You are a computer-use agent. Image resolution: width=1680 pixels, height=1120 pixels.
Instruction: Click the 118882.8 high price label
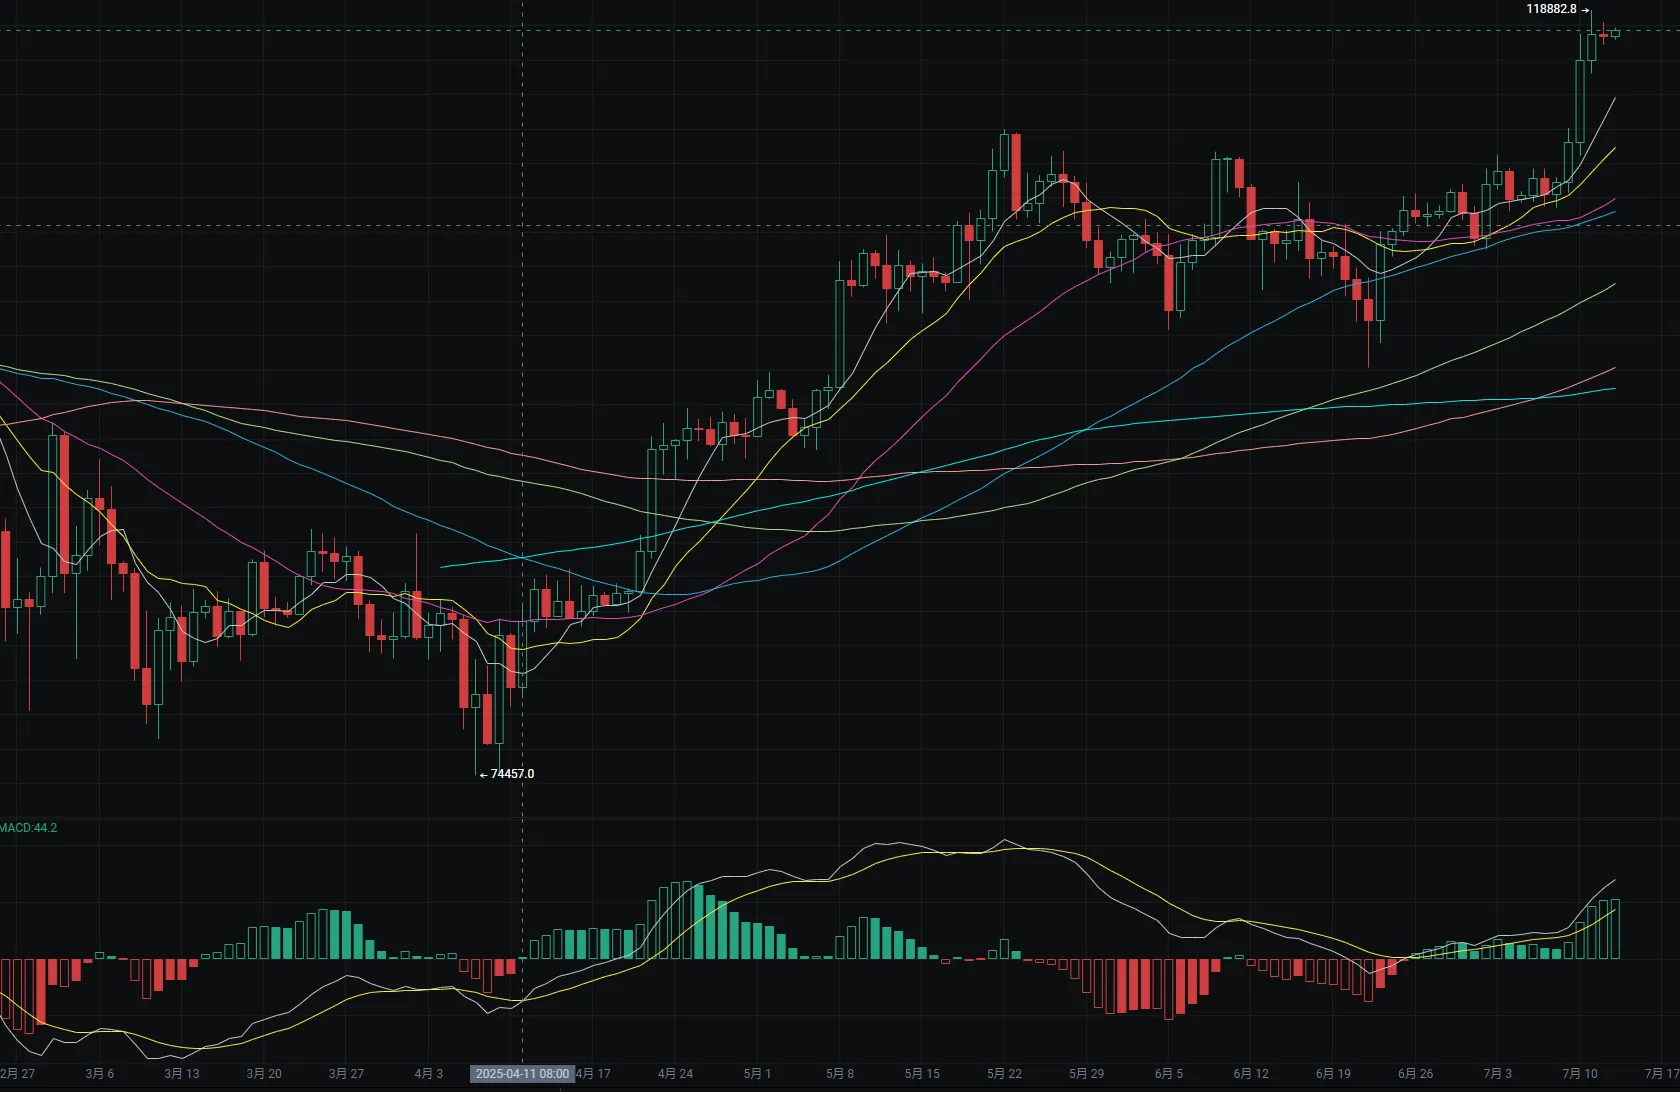(x=1551, y=9)
